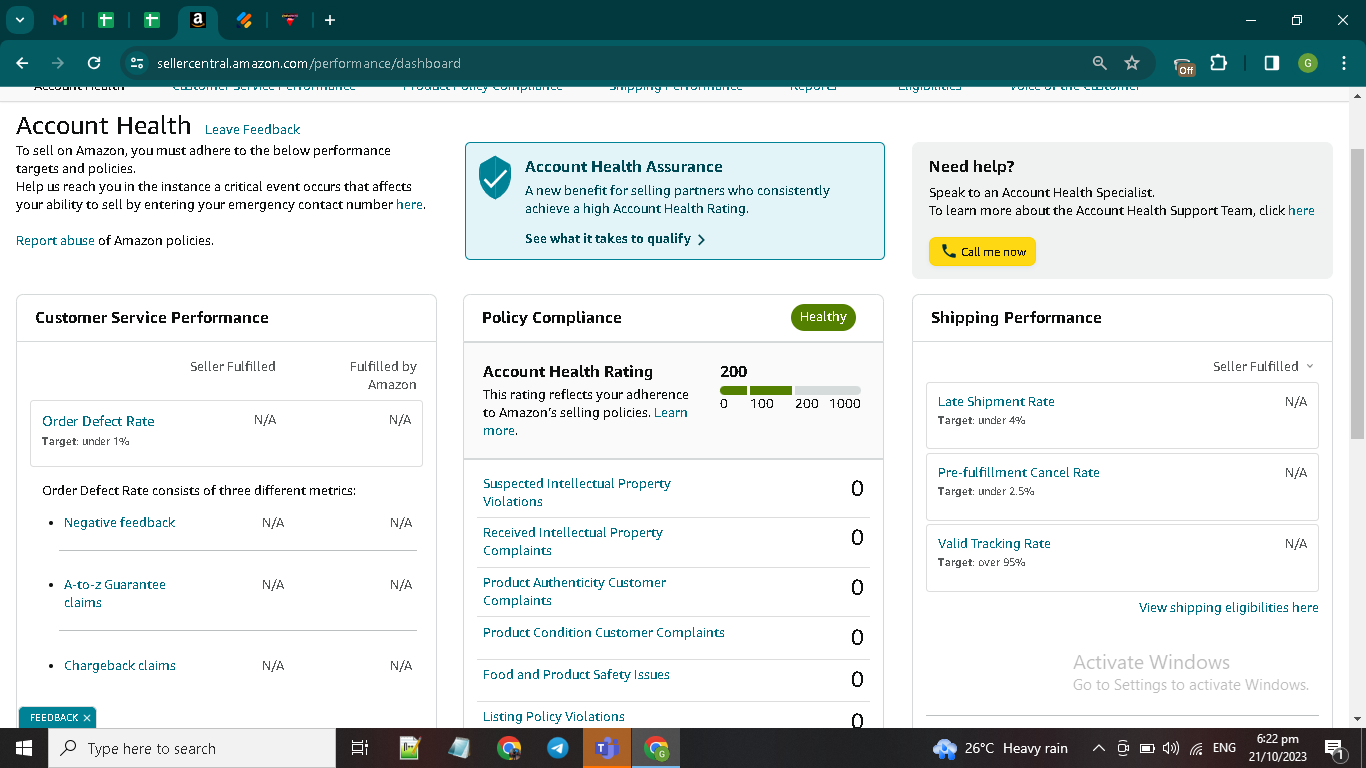1366x768 pixels.
Task: Open a new browser tab
Action: [x=330, y=20]
